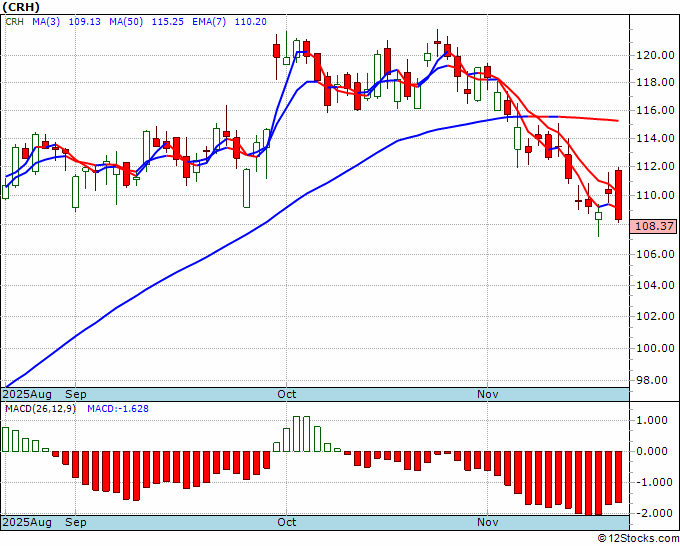This screenshot has width=680, height=546.
Task: Click the Sep label on price chart axis
Action: (x=76, y=395)
